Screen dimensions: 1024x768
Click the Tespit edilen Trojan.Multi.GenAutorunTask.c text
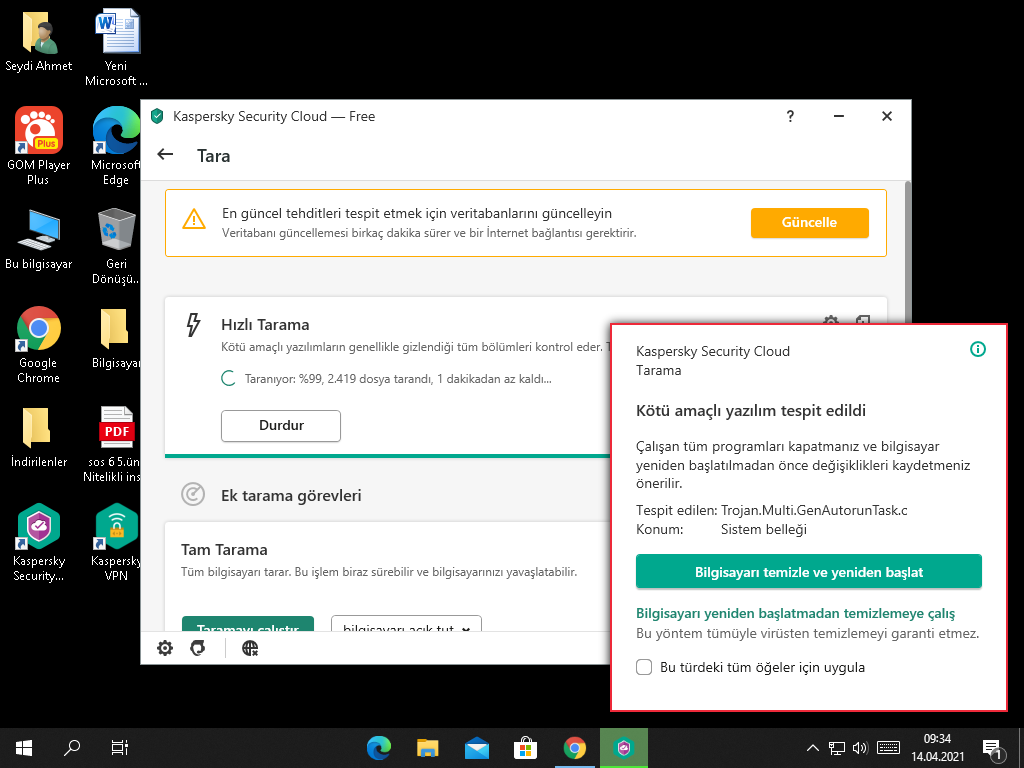[772, 510]
